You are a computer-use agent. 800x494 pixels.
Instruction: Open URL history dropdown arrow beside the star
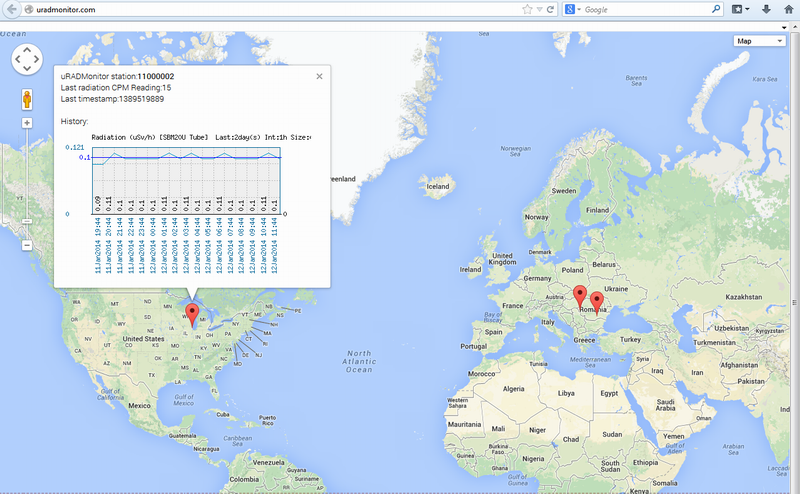click(x=539, y=9)
